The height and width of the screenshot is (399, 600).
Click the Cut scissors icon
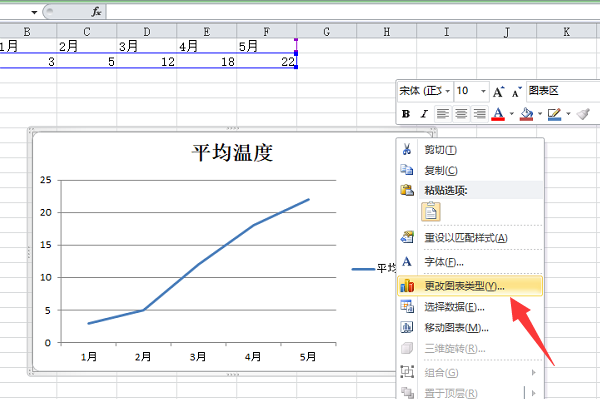(406, 149)
